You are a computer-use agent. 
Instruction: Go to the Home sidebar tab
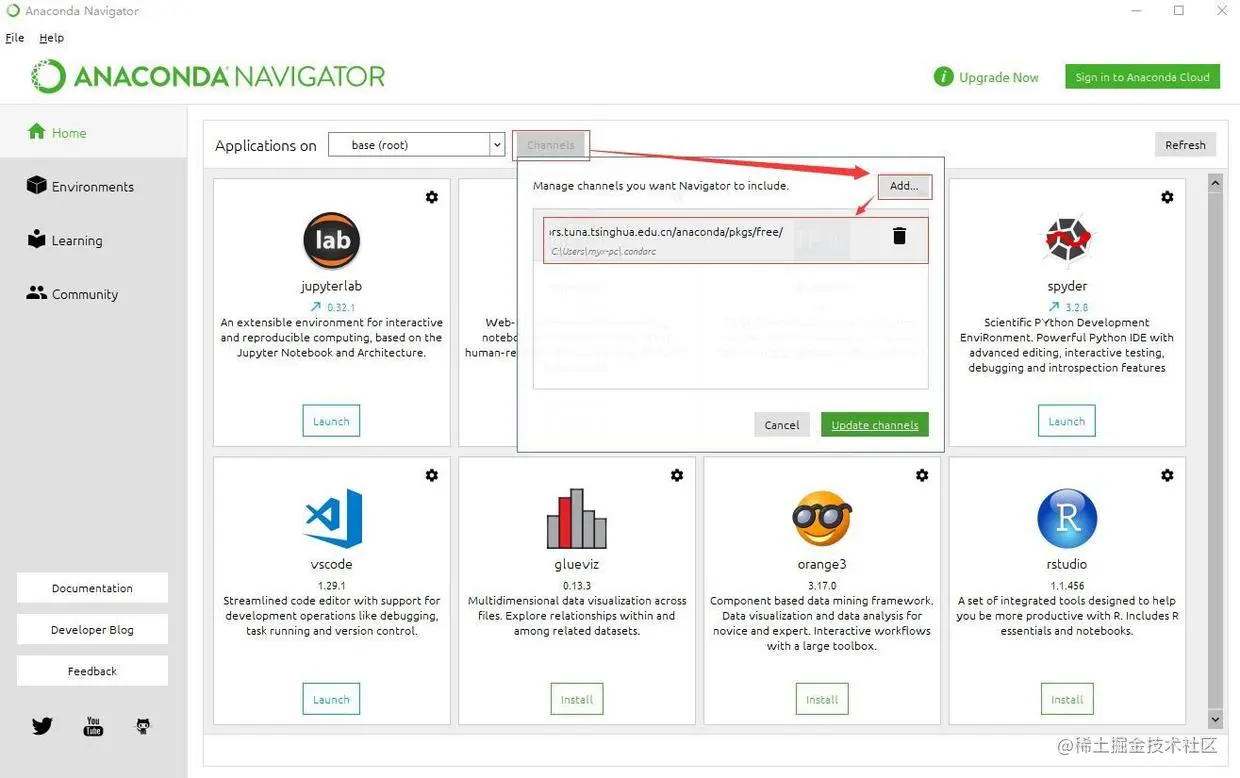click(93, 132)
